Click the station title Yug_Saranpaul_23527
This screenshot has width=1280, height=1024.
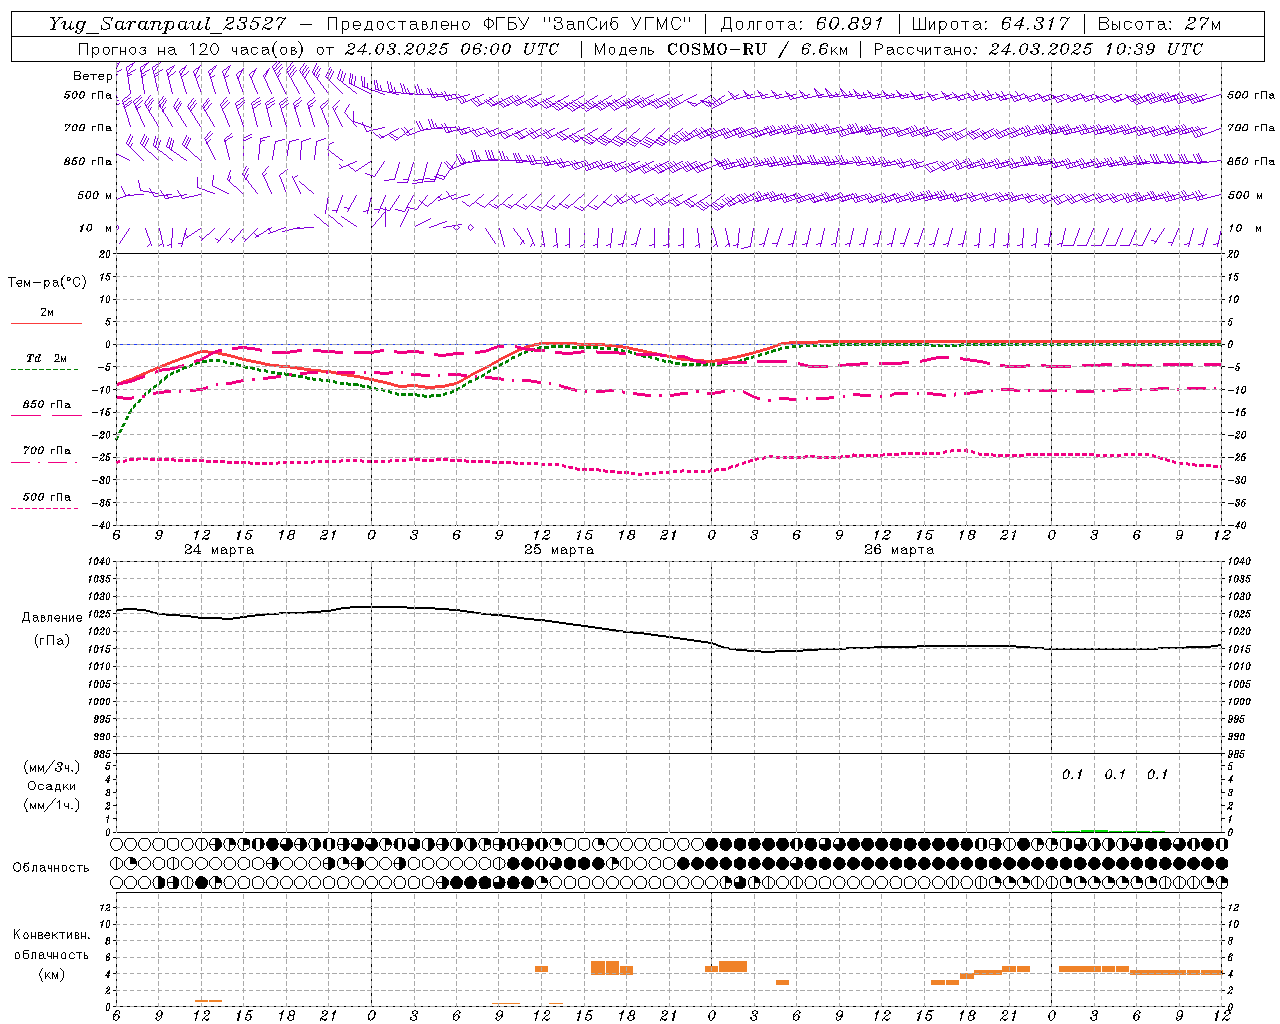[x=169, y=24]
